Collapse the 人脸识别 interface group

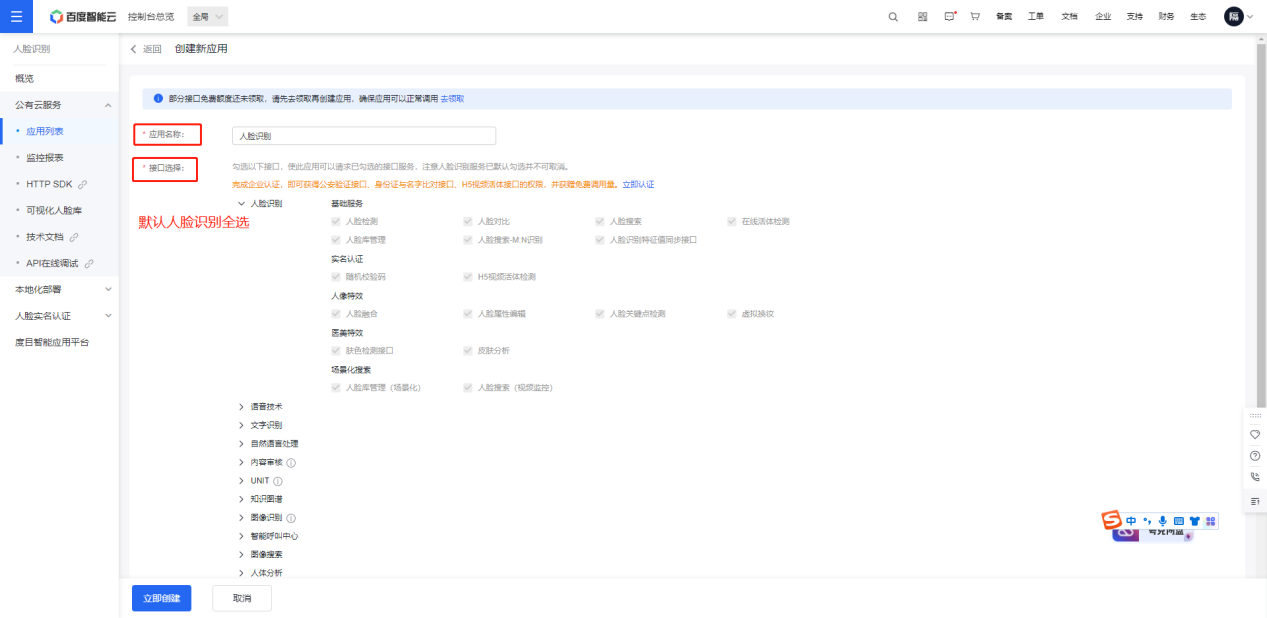(x=241, y=203)
